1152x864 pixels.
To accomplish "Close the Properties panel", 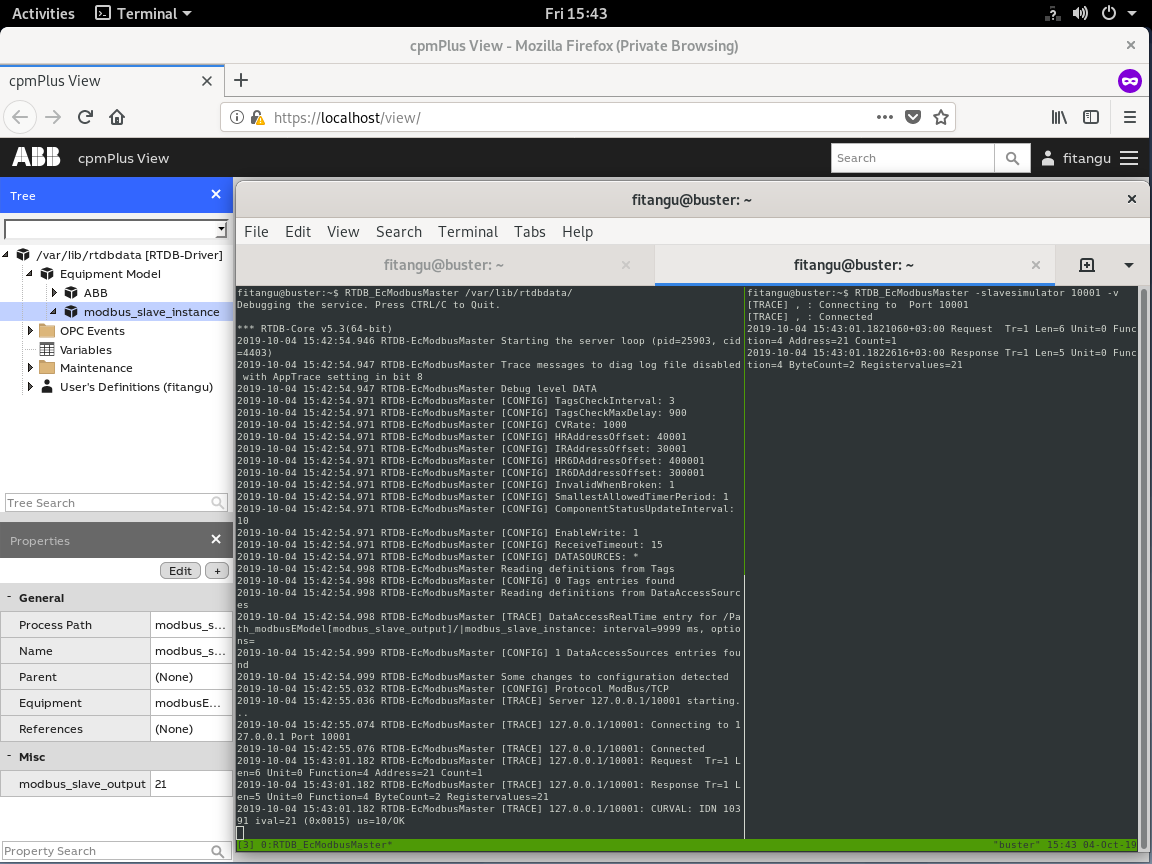I will (216, 539).
